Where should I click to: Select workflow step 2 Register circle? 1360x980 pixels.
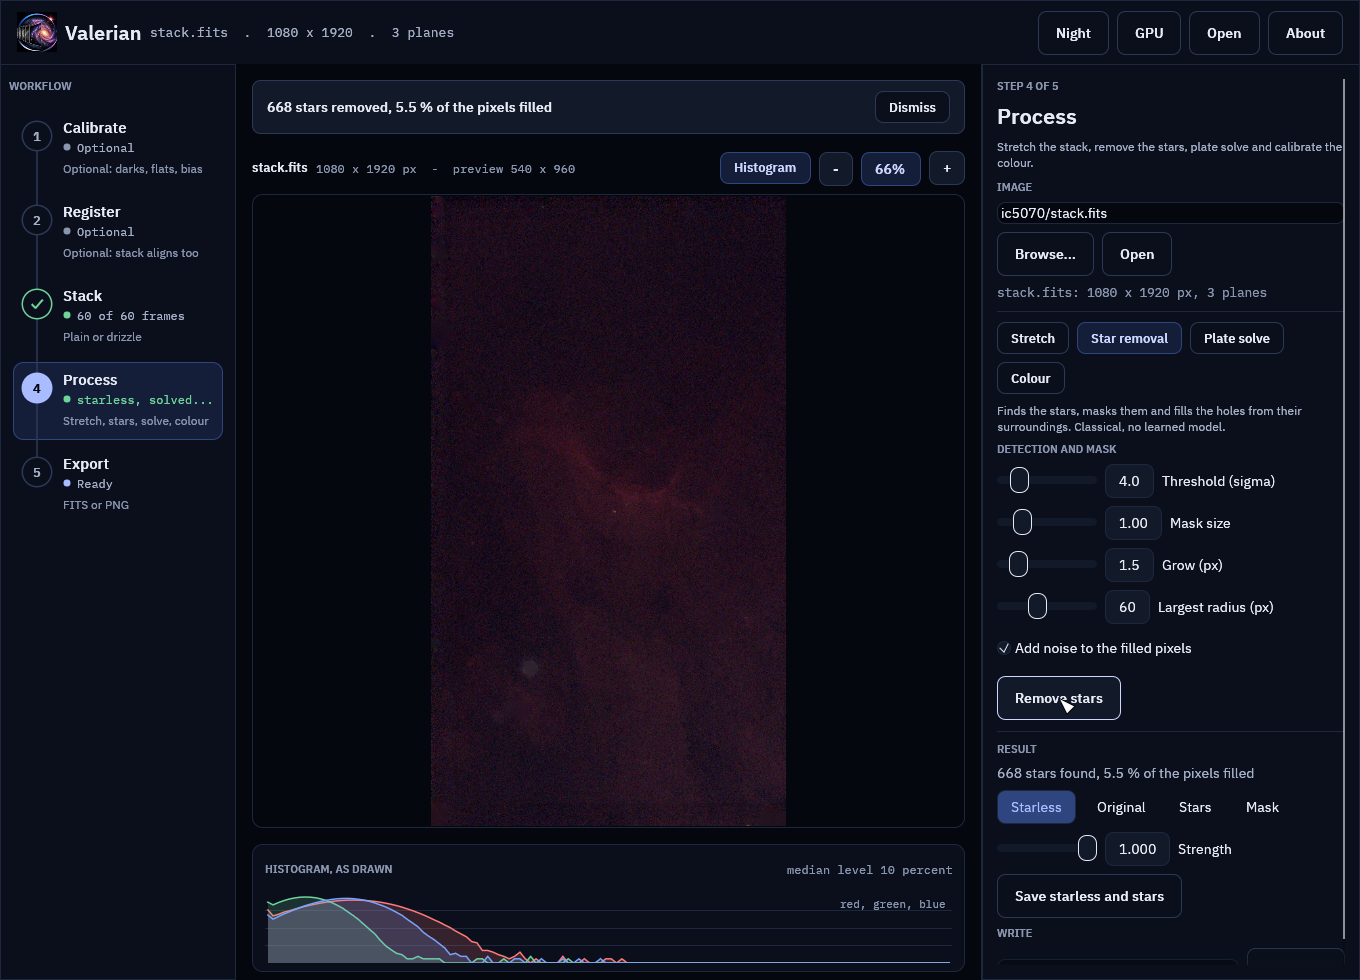tap(37, 220)
